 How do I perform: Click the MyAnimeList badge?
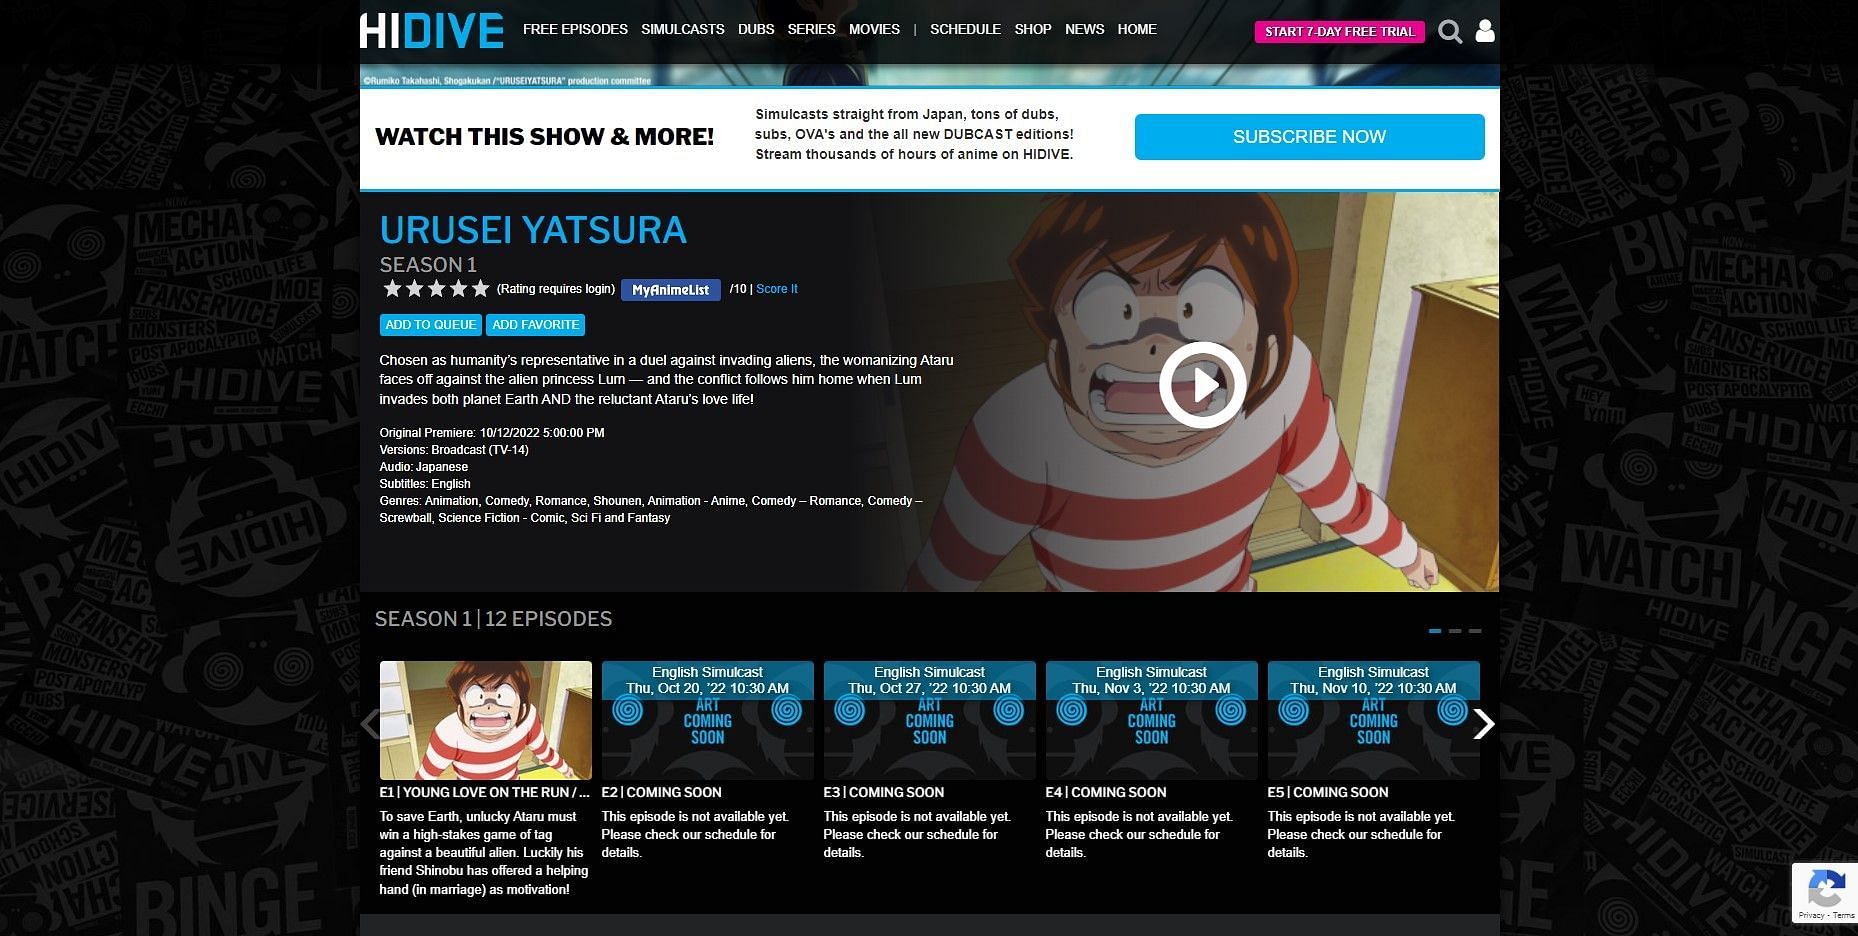click(670, 289)
